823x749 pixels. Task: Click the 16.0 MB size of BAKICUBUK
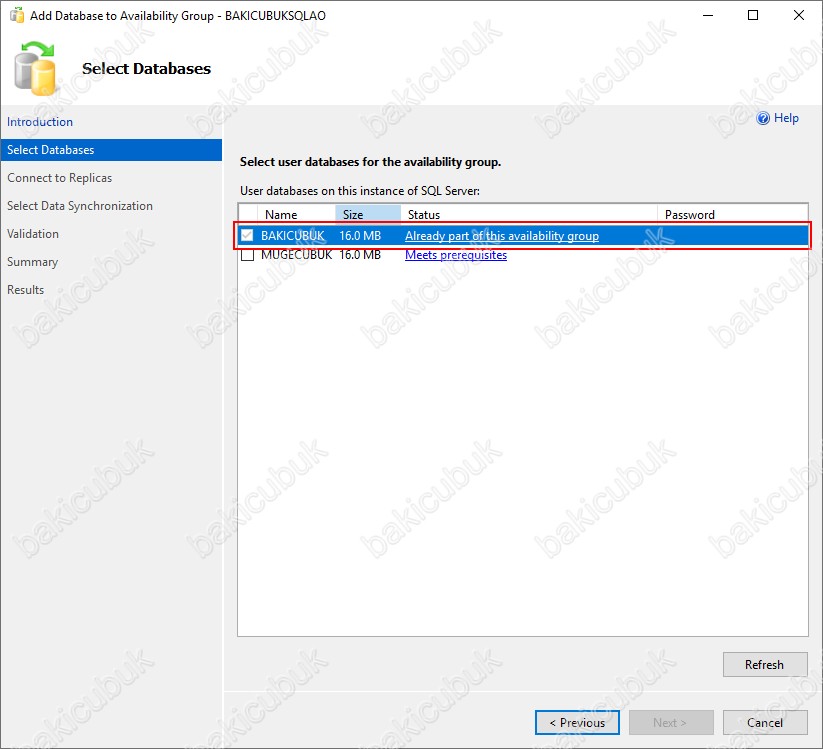coord(360,236)
